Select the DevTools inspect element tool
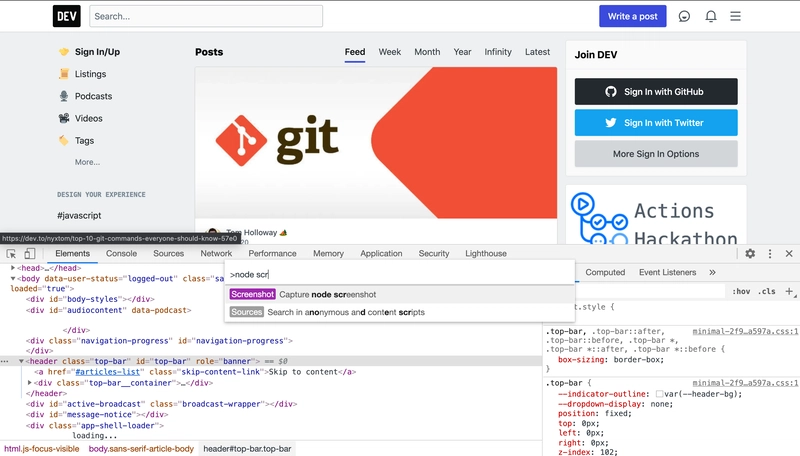 pyautogui.click(x=11, y=254)
